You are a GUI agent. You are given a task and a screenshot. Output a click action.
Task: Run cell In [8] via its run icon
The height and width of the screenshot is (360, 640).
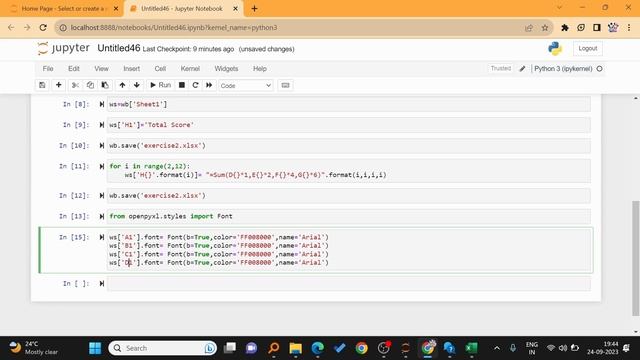[102, 104]
